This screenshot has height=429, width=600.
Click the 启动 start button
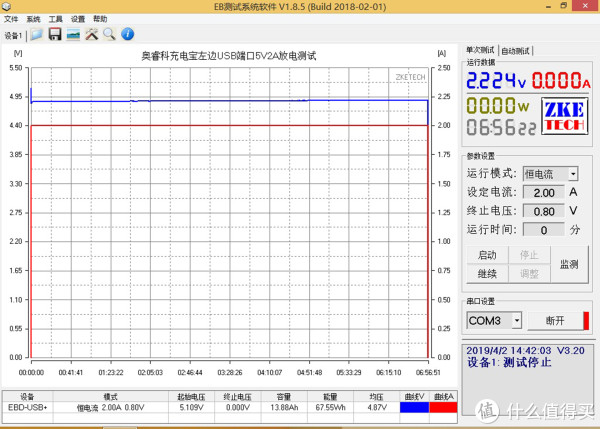pos(487,255)
